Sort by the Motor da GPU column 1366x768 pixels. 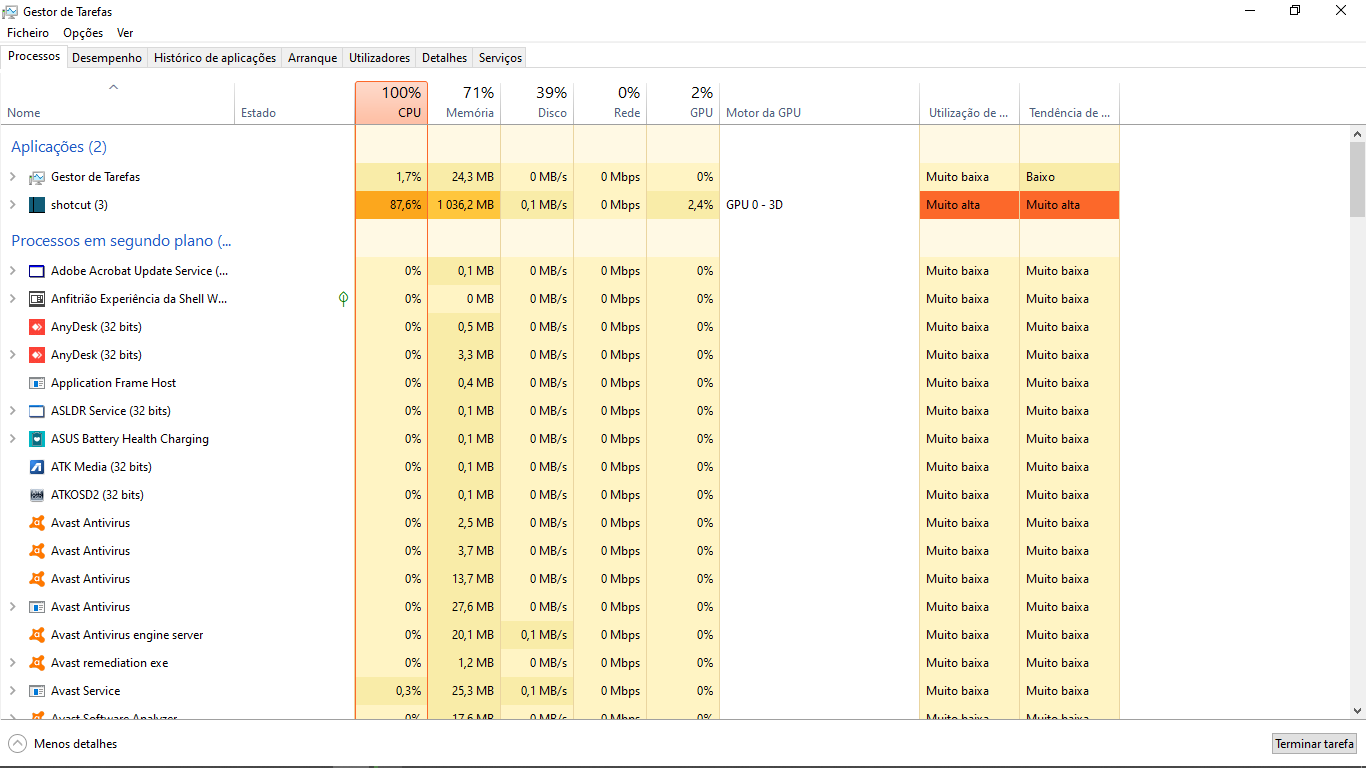coord(820,103)
